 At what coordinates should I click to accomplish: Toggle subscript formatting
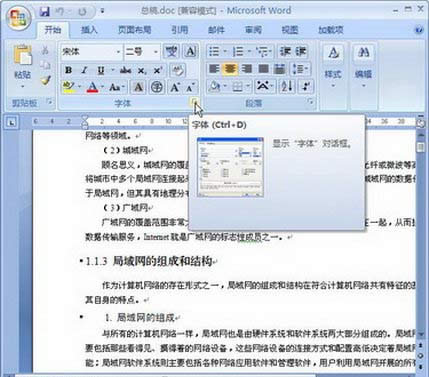tap(141, 70)
